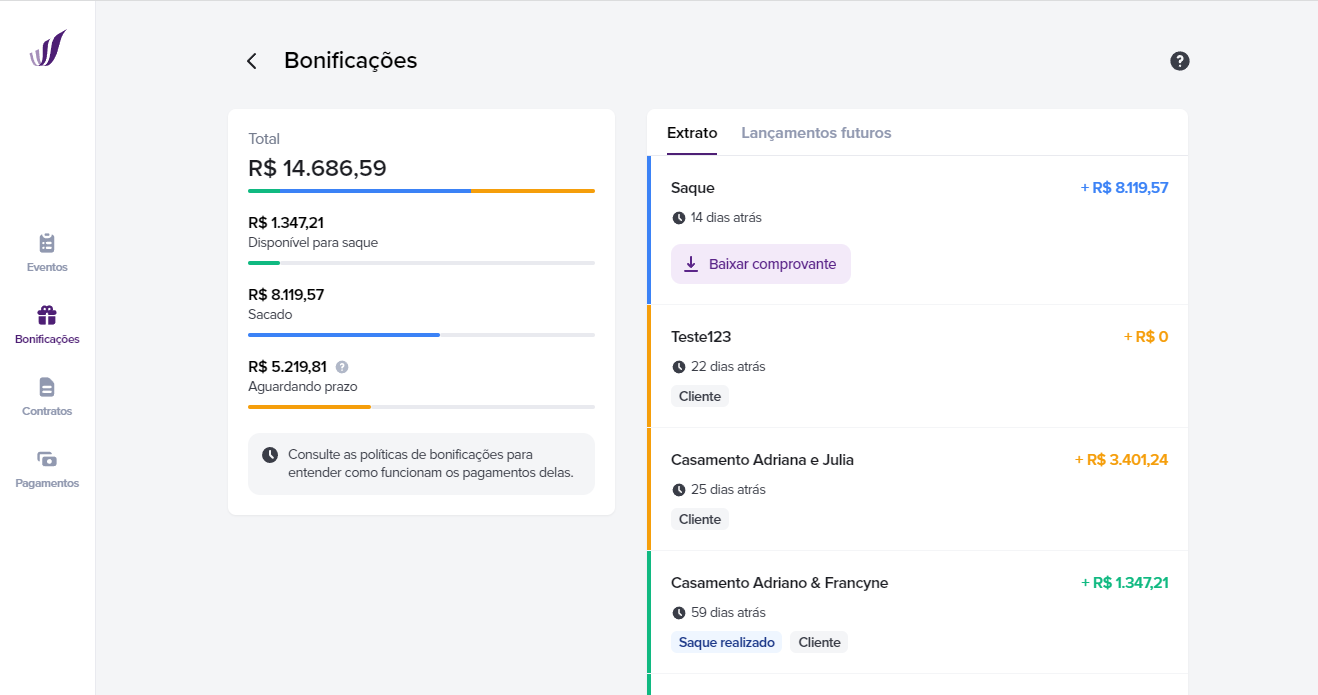
Task: Click the R$ 5.219,81 pending value
Action: [x=287, y=366]
